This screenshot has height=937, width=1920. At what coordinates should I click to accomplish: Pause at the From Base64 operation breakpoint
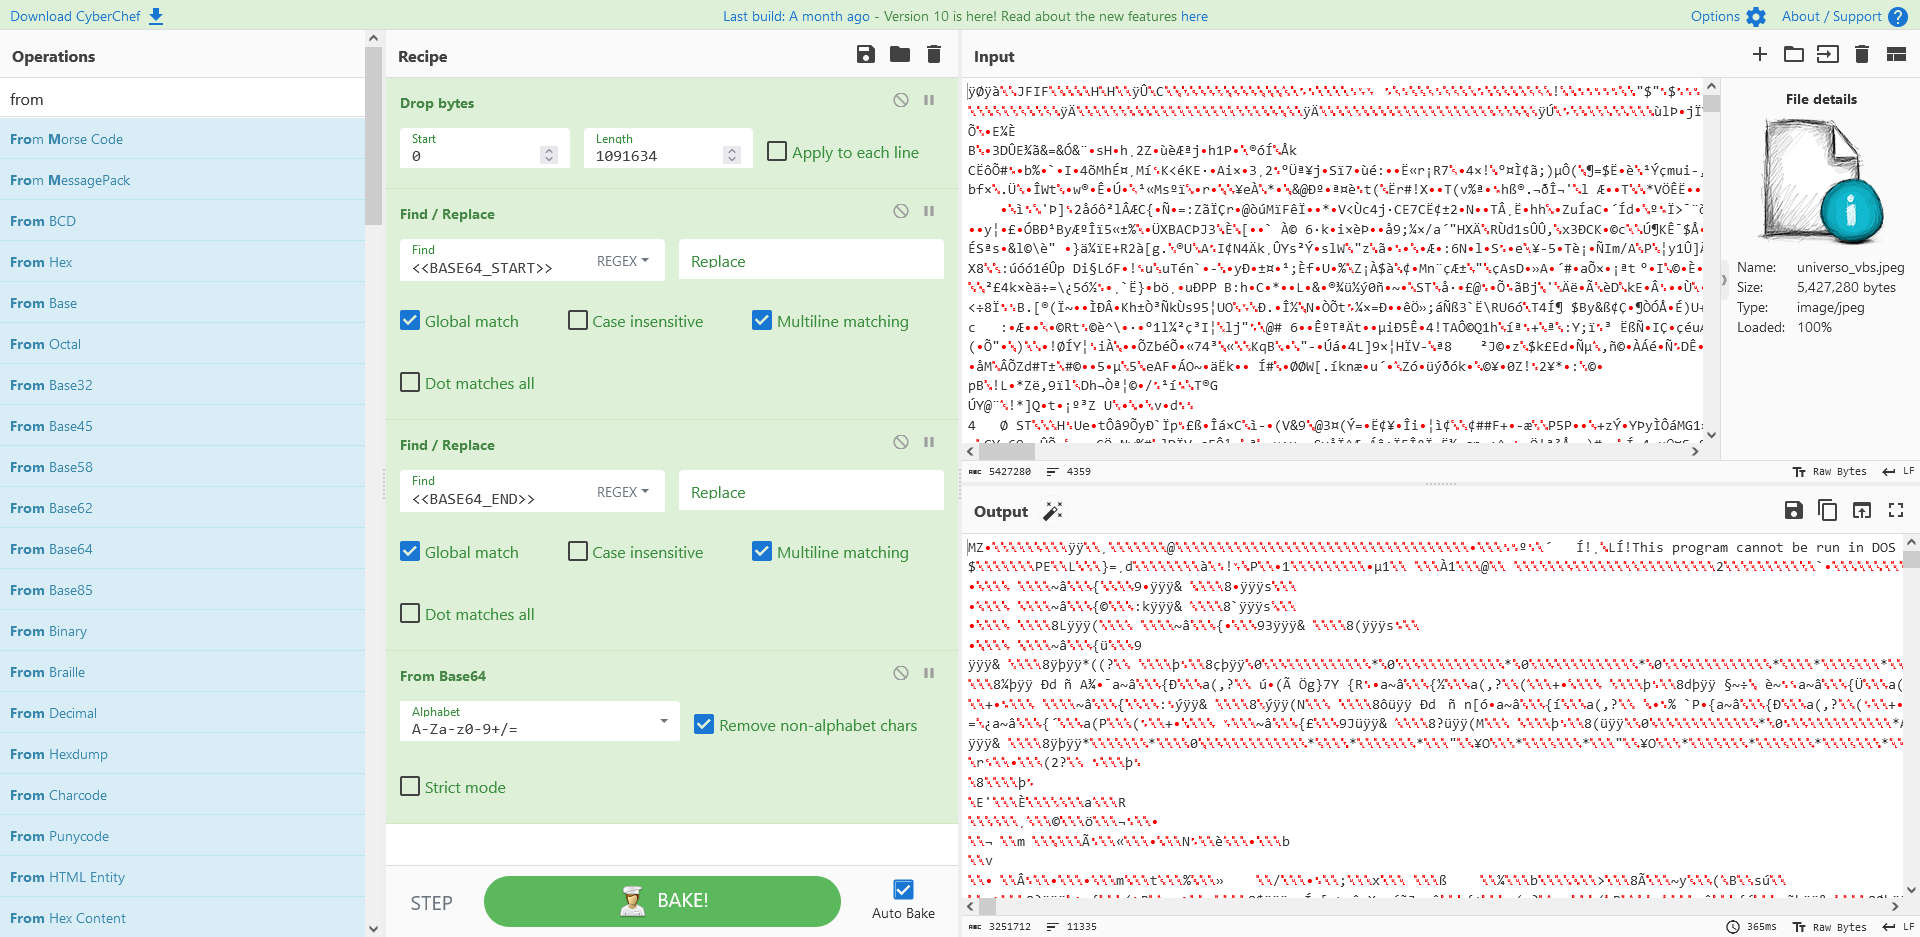click(x=929, y=673)
